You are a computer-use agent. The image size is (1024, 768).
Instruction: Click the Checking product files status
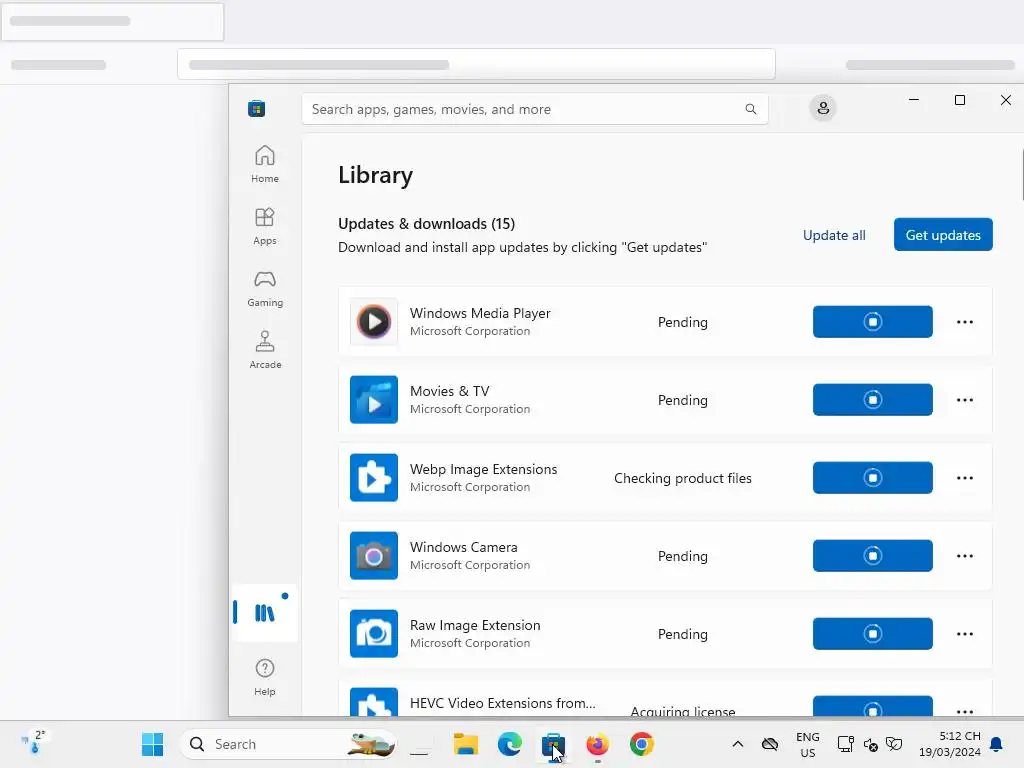coord(682,478)
